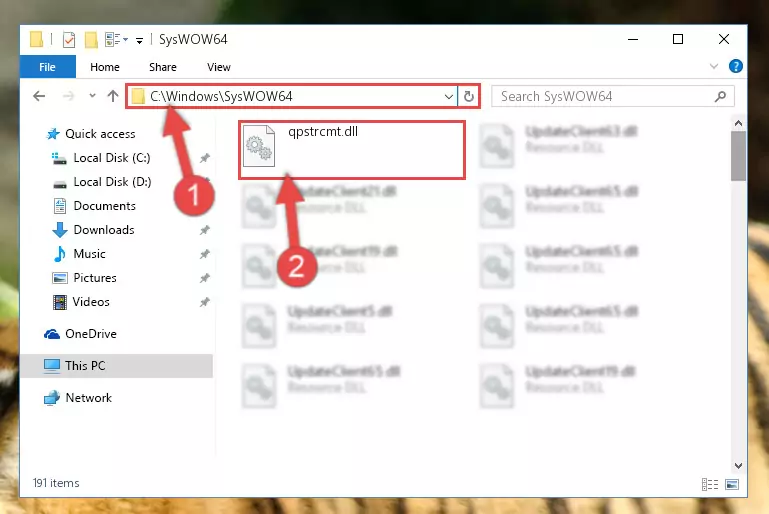The height and width of the screenshot is (514, 769).
Task: Go up one folder level
Action: point(113,96)
